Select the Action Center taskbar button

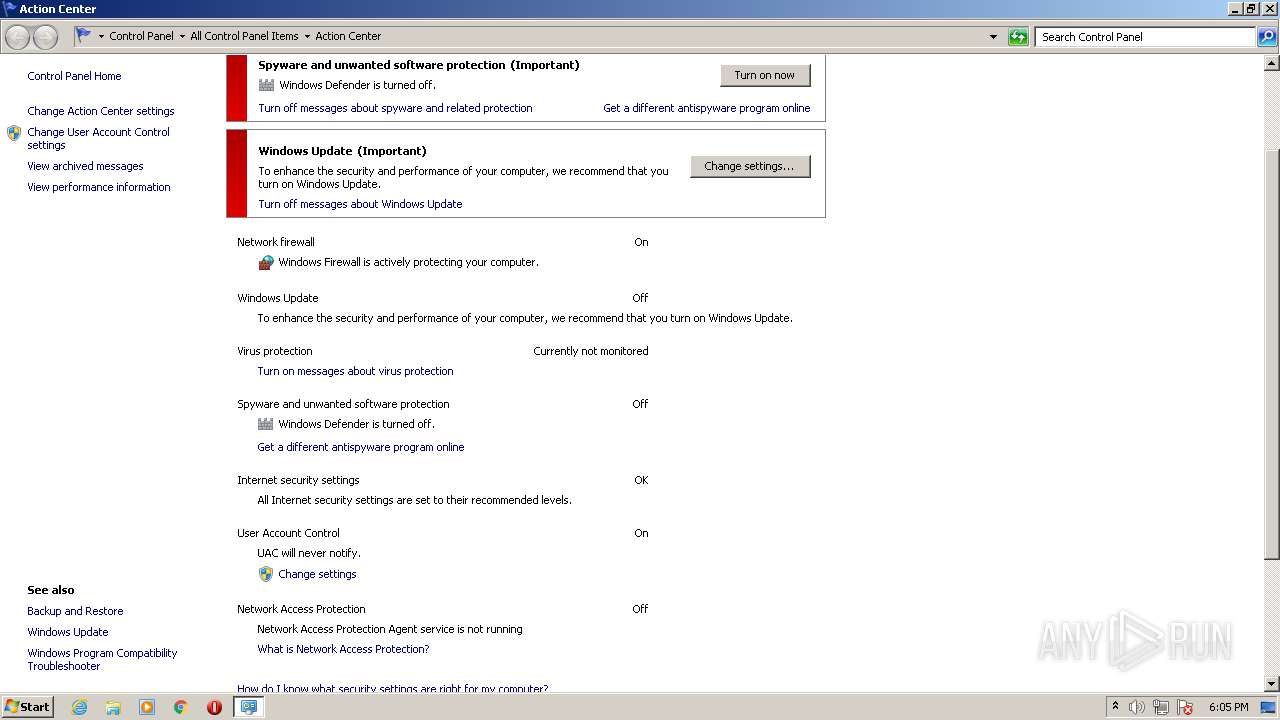click(248, 707)
